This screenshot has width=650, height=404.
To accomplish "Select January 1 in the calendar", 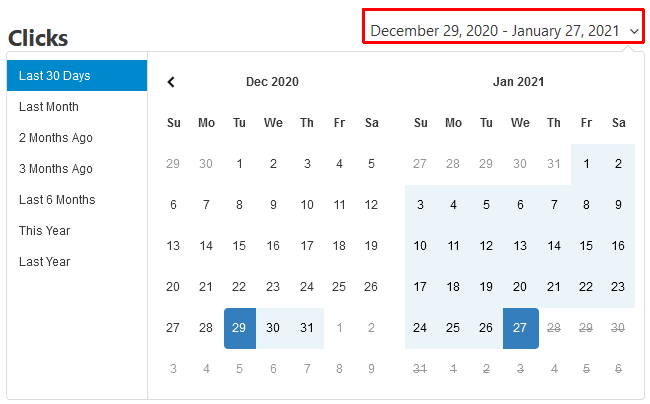I will click(x=586, y=164).
